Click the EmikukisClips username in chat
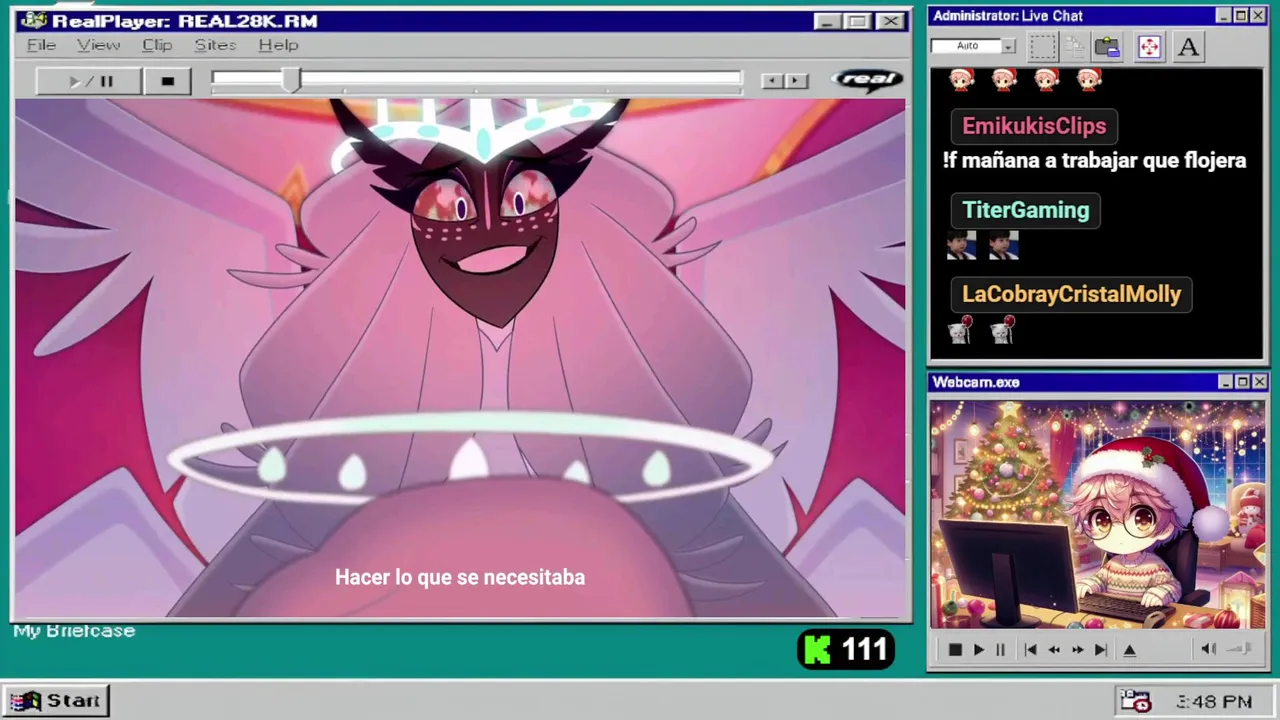1280x720 pixels. pyautogui.click(x=1034, y=126)
